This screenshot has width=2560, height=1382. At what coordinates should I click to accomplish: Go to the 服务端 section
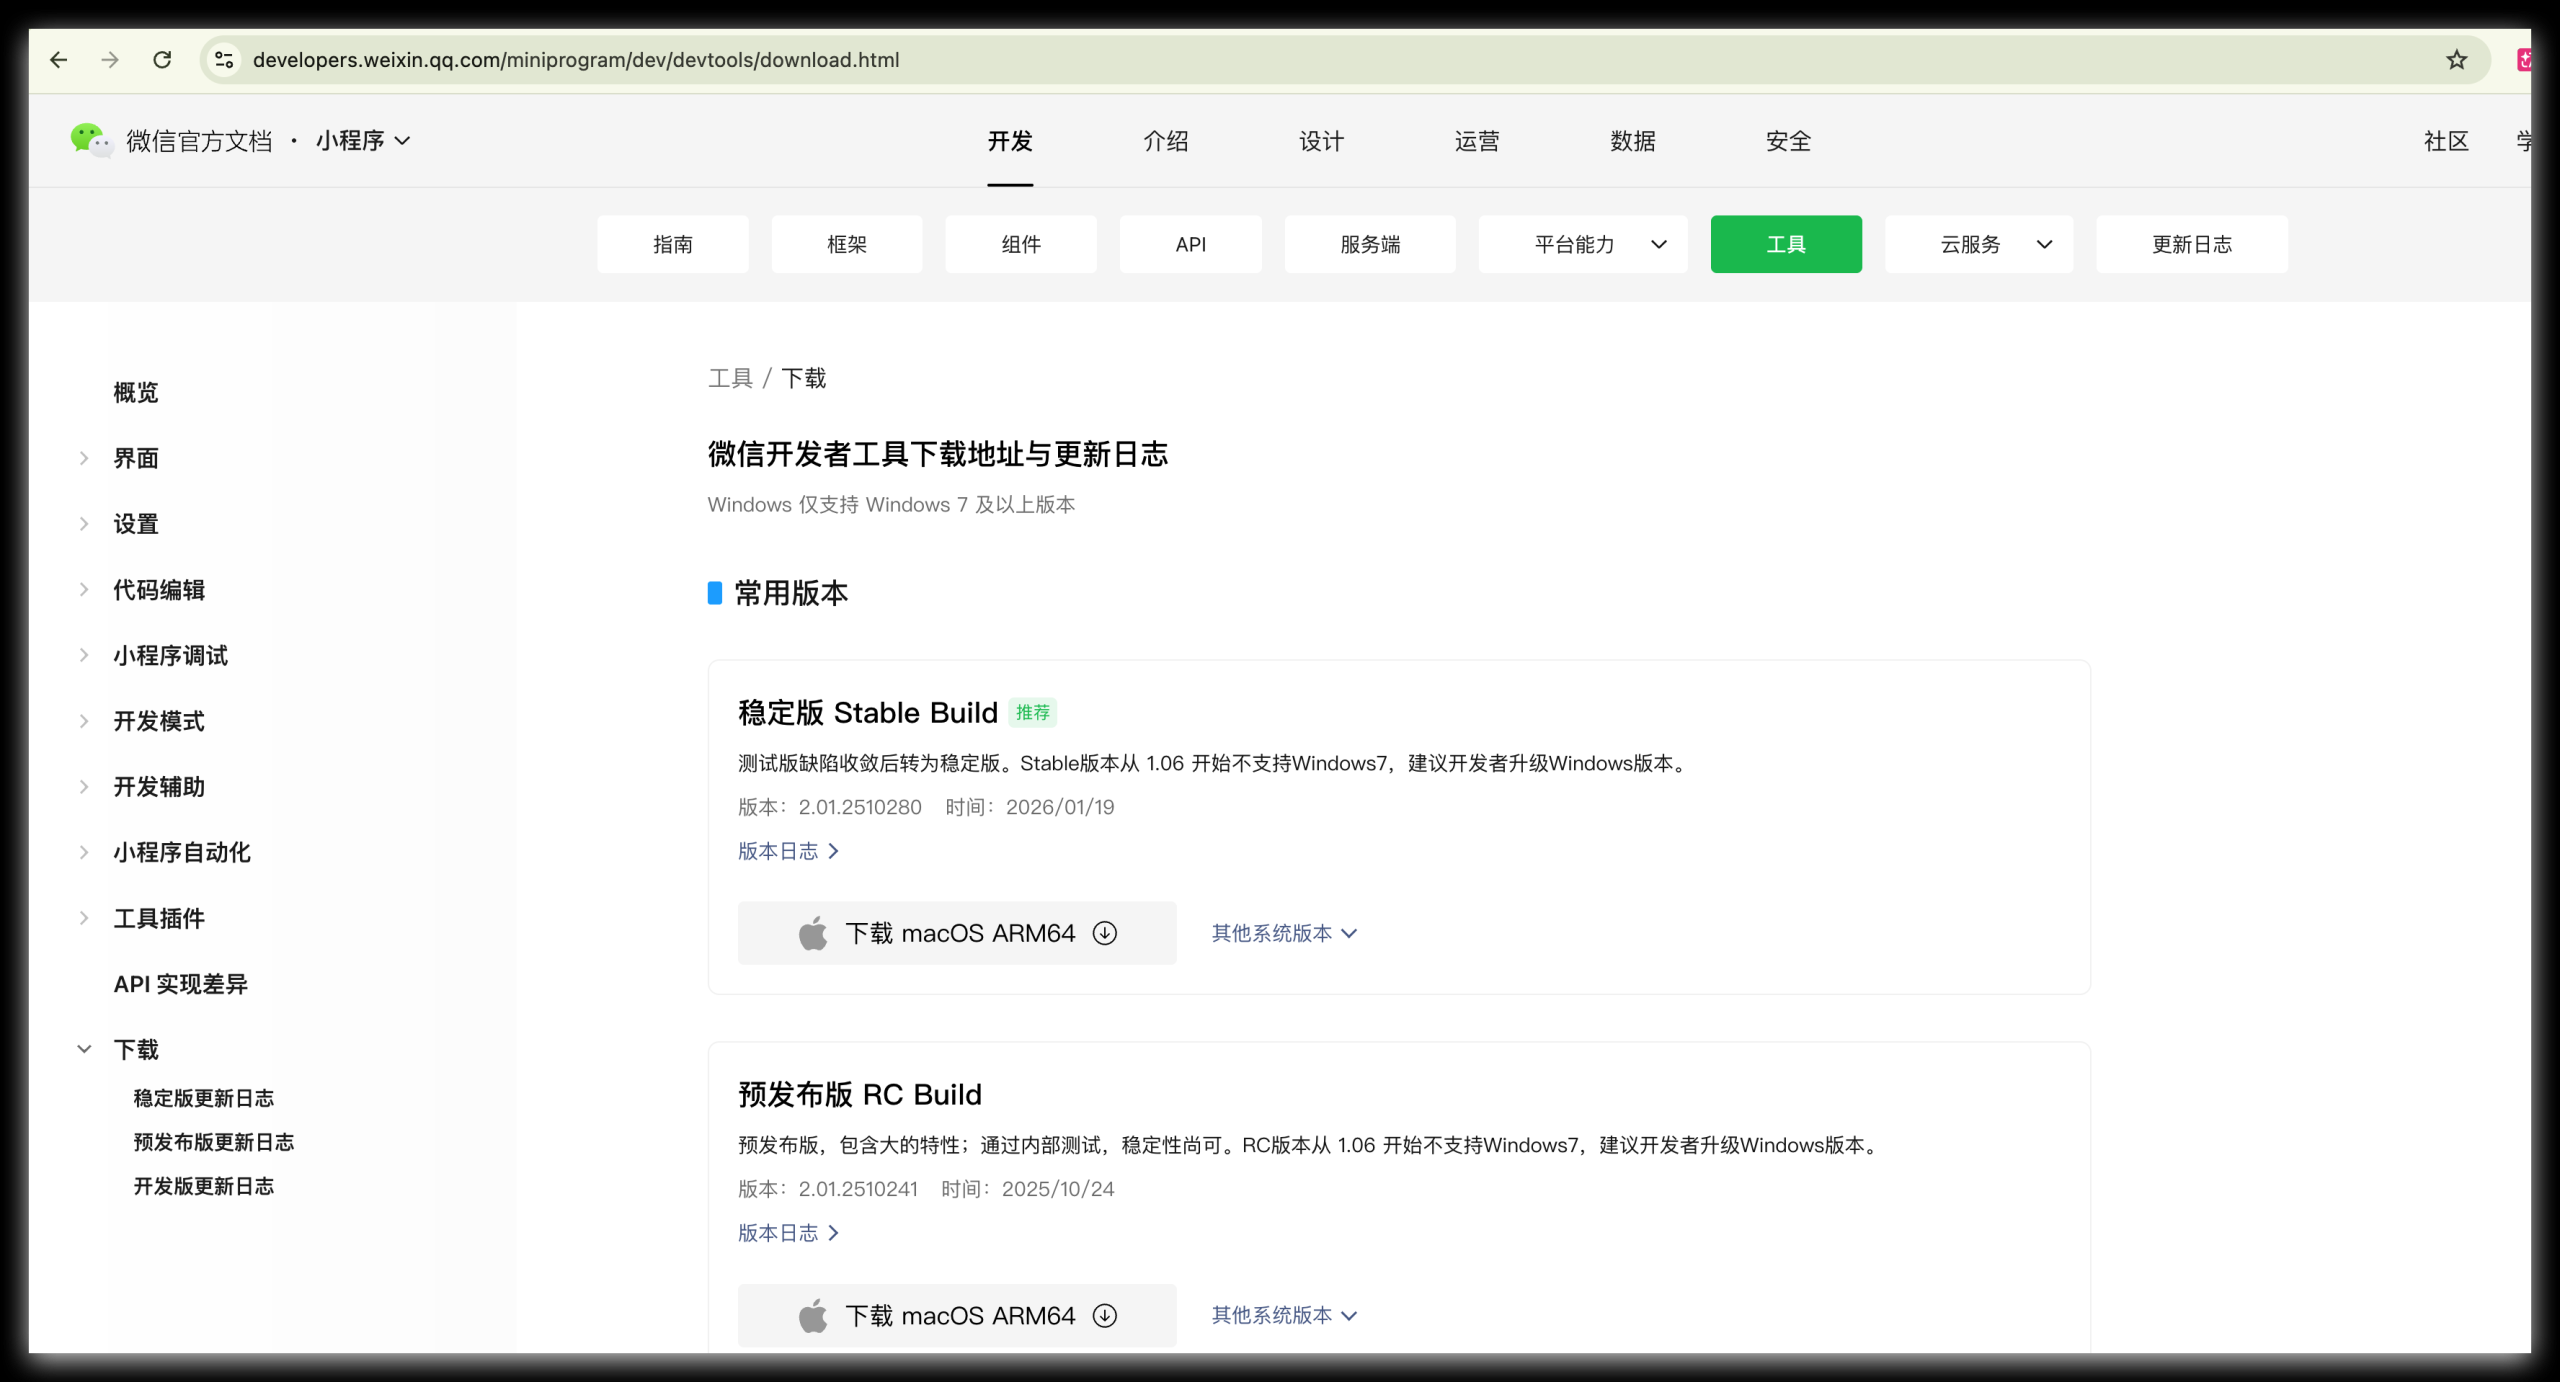coord(1370,244)
